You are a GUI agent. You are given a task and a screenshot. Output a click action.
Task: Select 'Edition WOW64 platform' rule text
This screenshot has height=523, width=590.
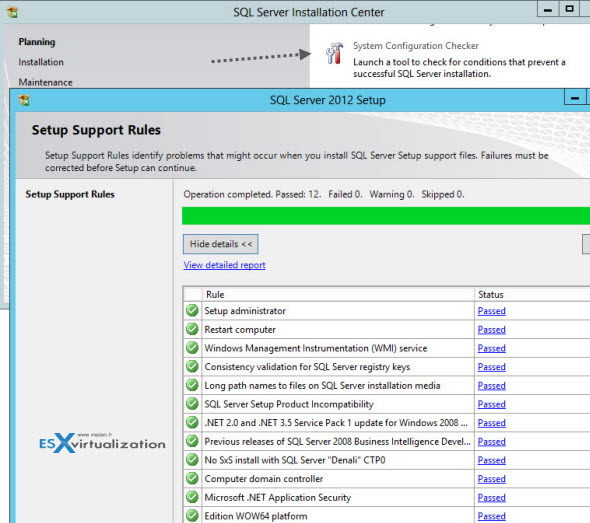[256, 516]
